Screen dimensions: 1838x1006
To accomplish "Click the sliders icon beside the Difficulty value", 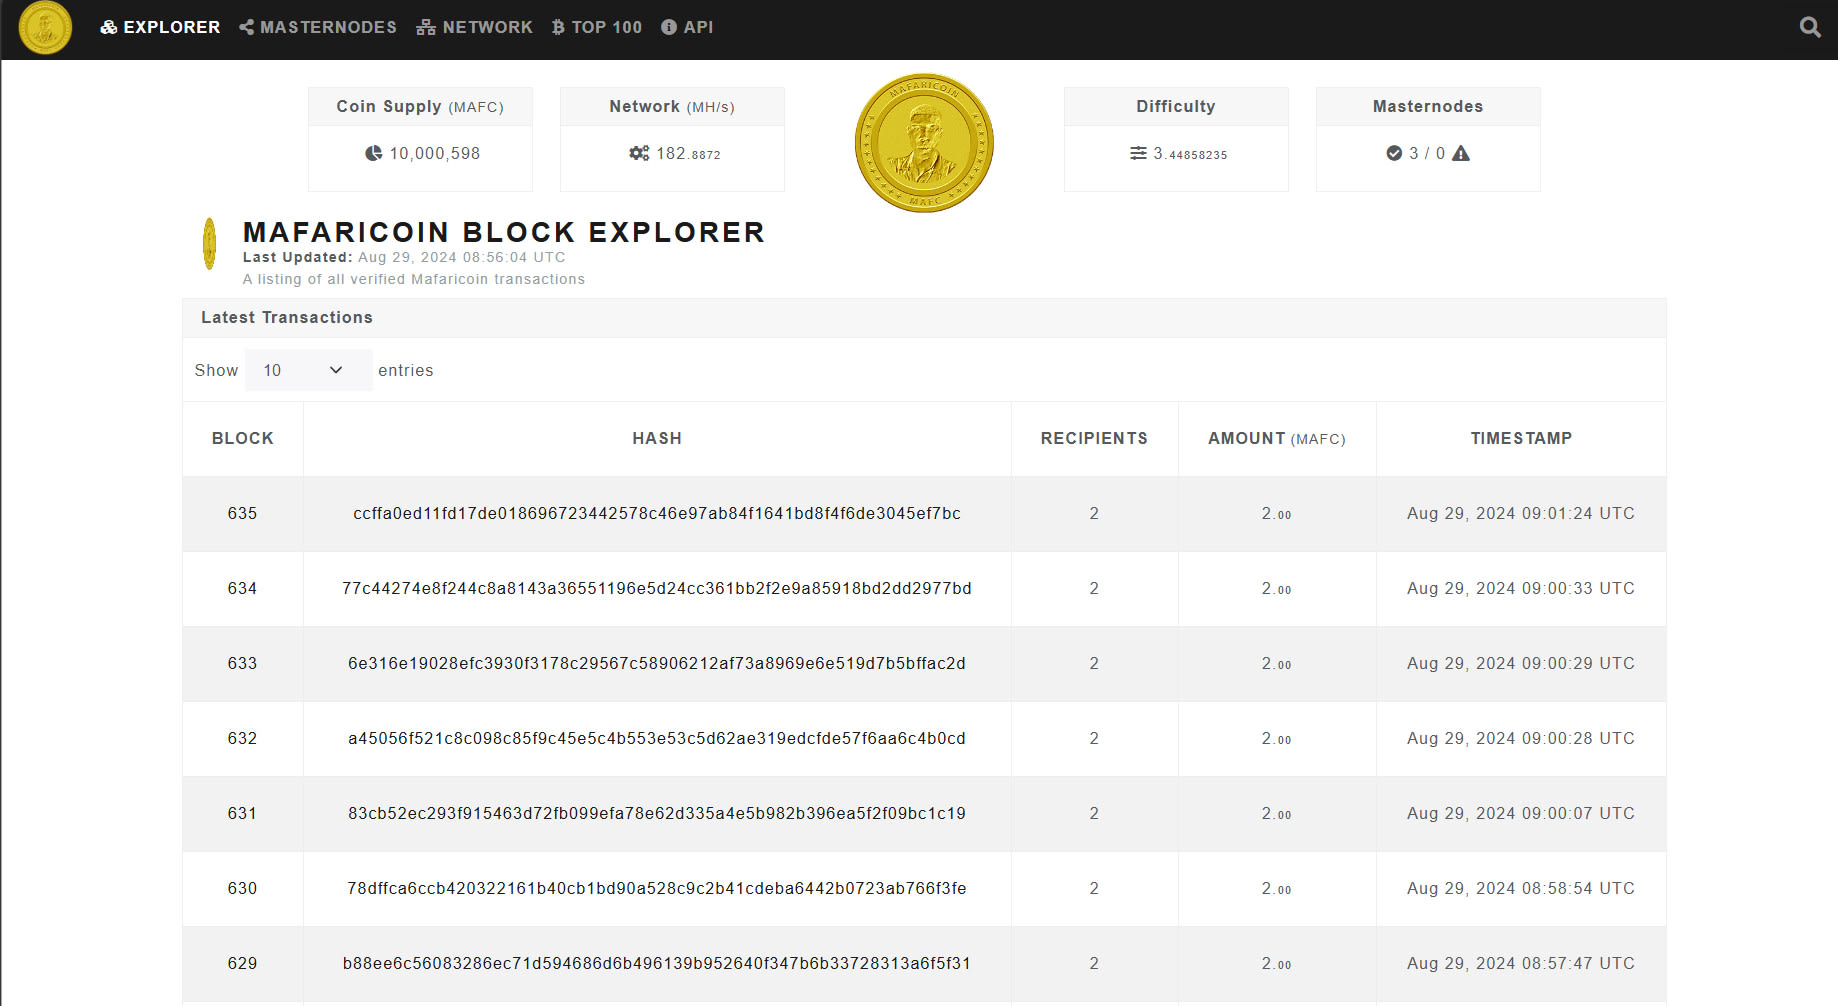I will click(x=1138, y=153).
